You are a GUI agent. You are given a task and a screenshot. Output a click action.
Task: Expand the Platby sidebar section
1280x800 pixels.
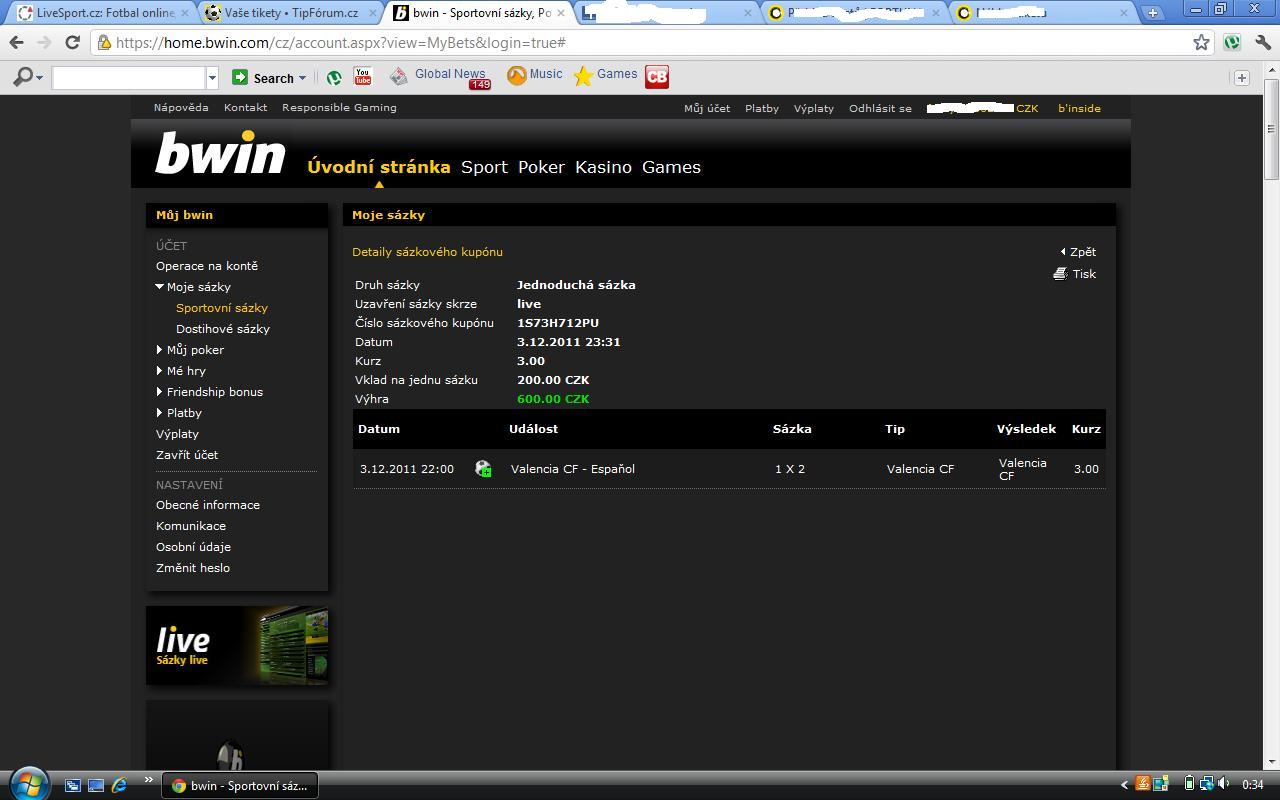click(x=160, y=413)
